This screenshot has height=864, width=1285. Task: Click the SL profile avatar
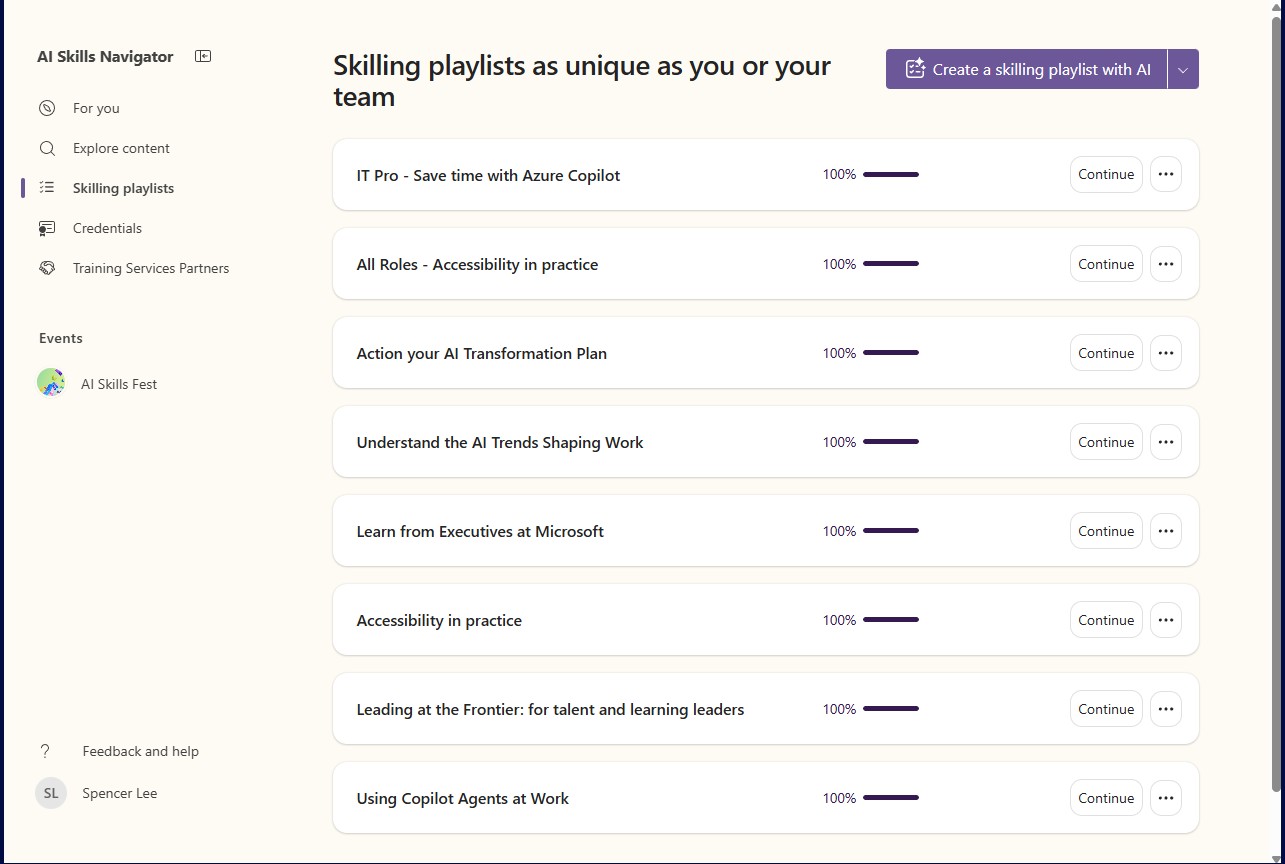(51, 793)
